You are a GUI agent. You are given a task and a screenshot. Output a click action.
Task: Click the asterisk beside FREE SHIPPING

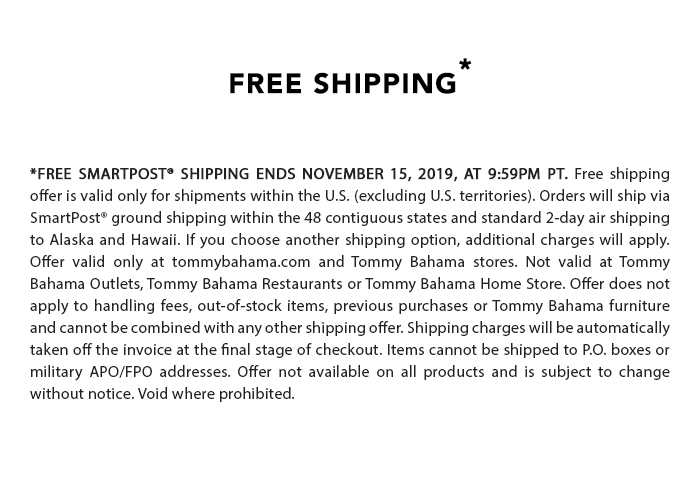point(465,66)
